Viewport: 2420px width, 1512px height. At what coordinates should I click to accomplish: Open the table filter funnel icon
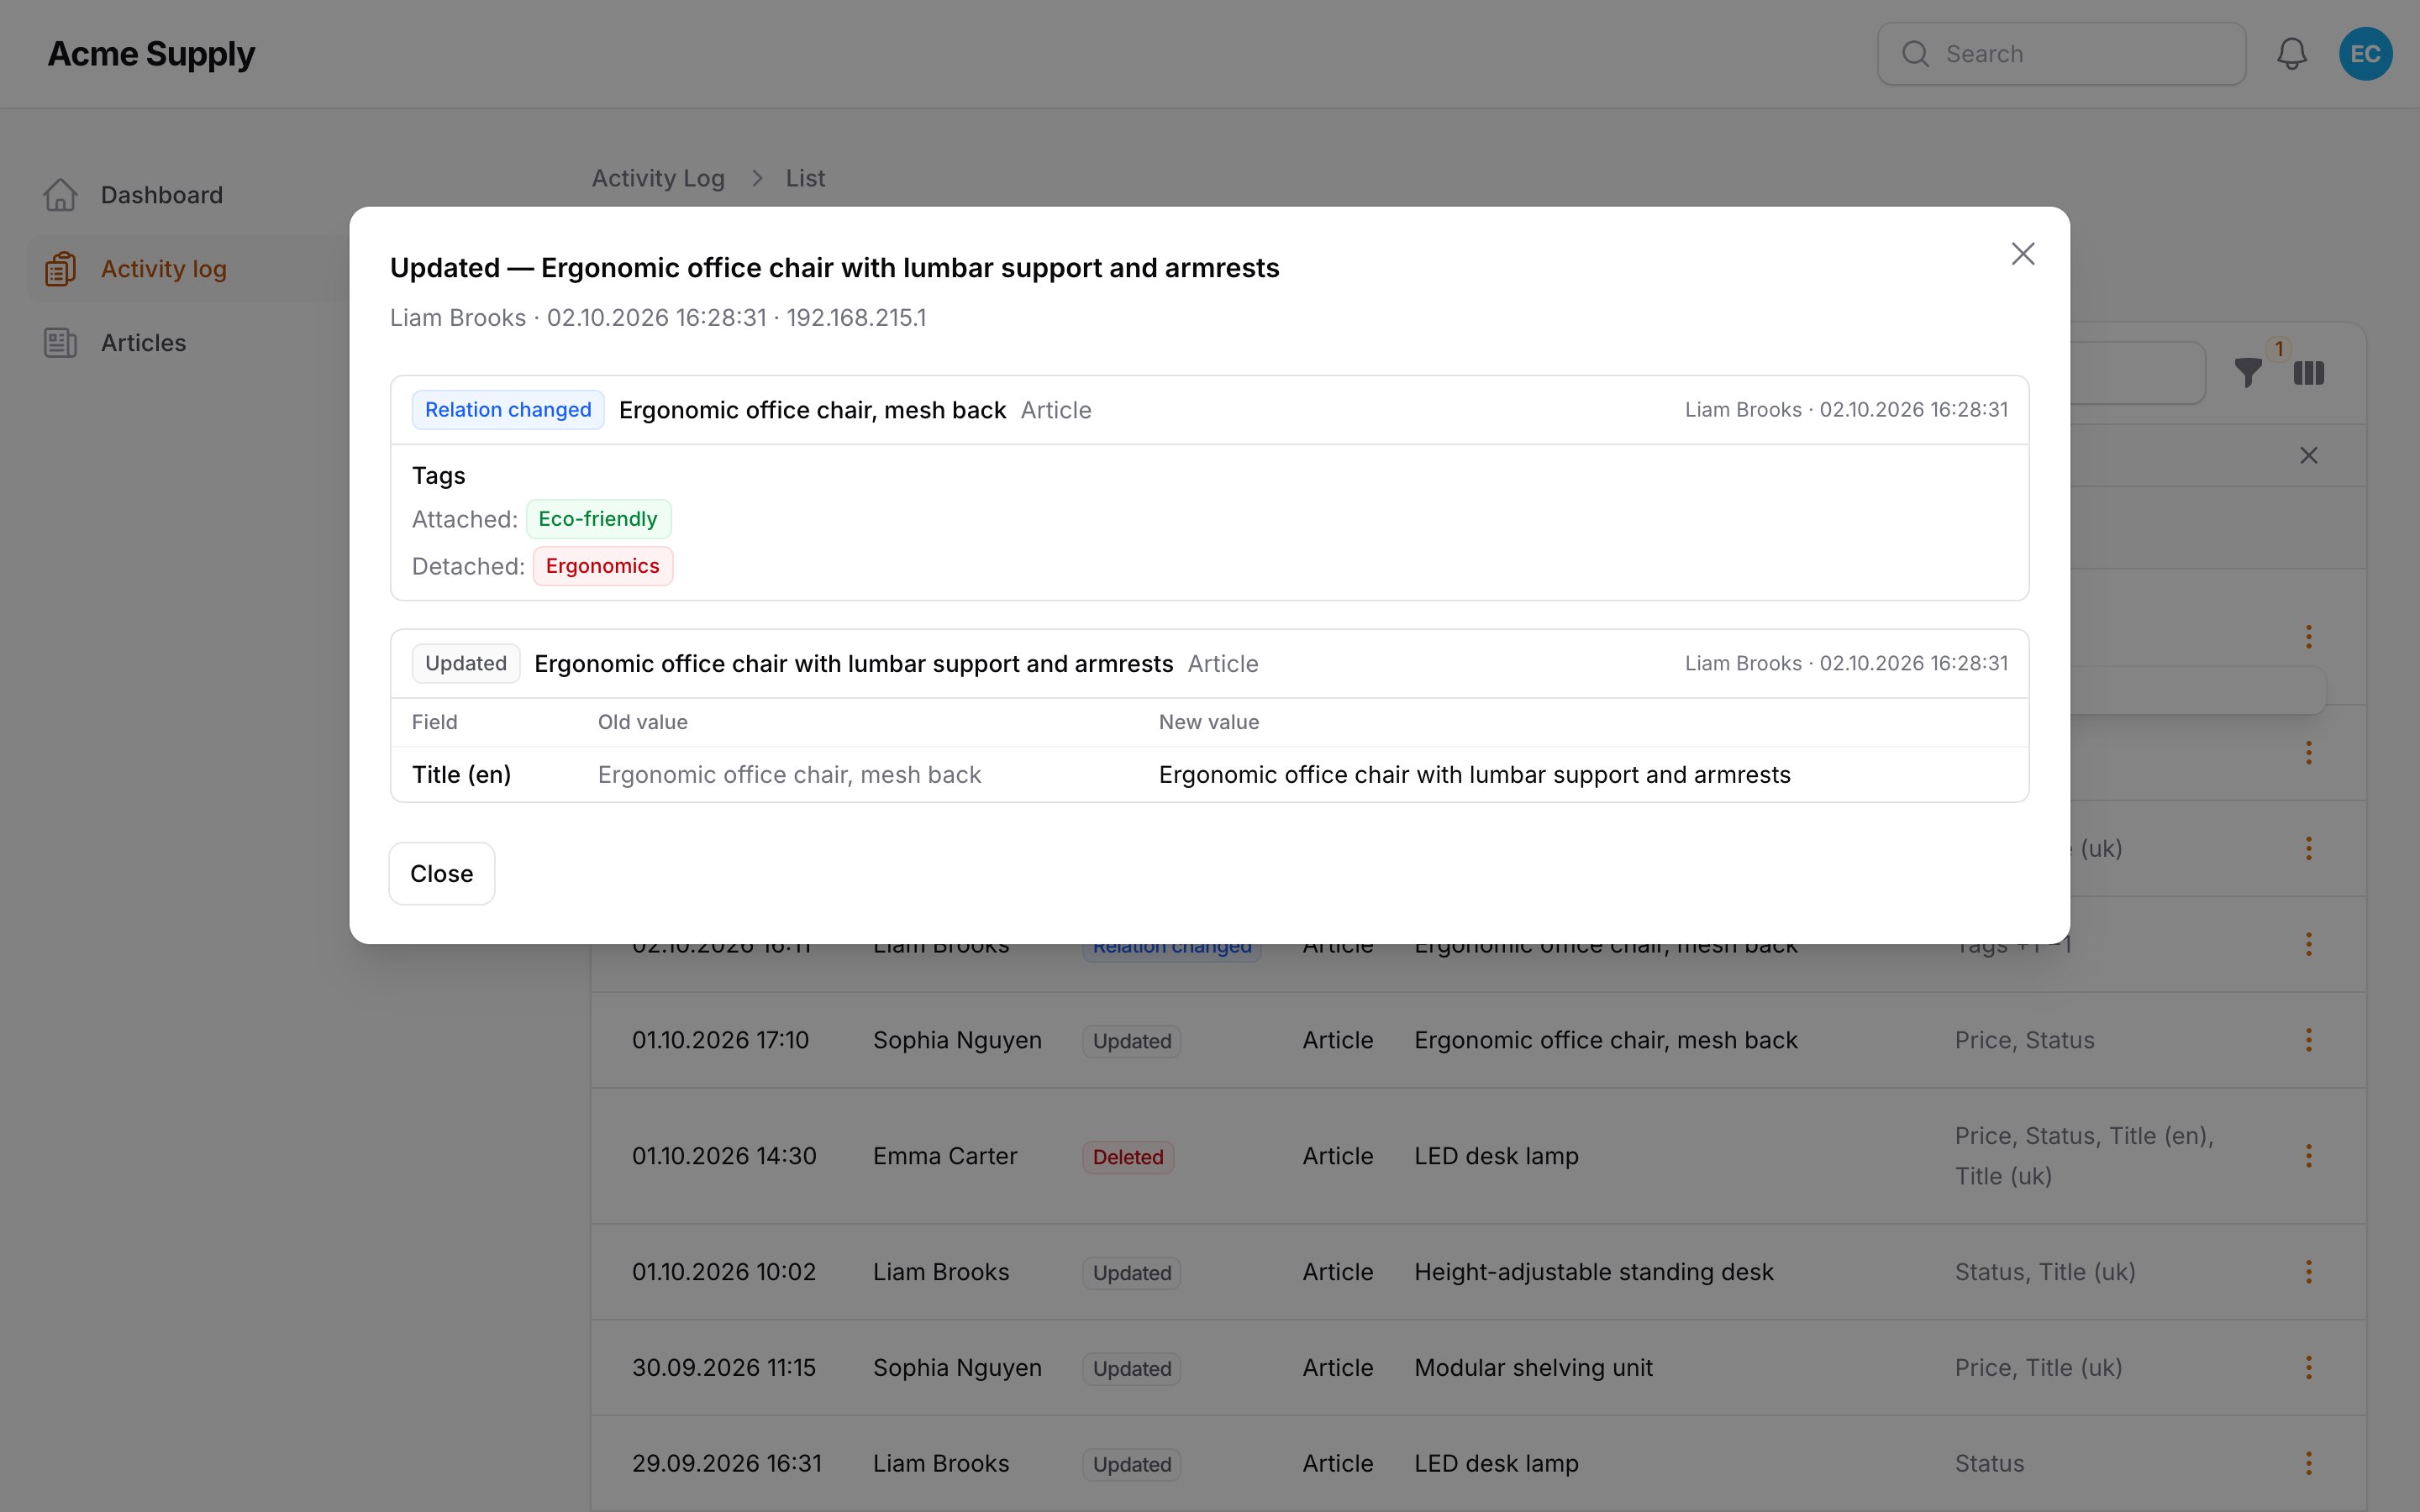pos(2248,373)
